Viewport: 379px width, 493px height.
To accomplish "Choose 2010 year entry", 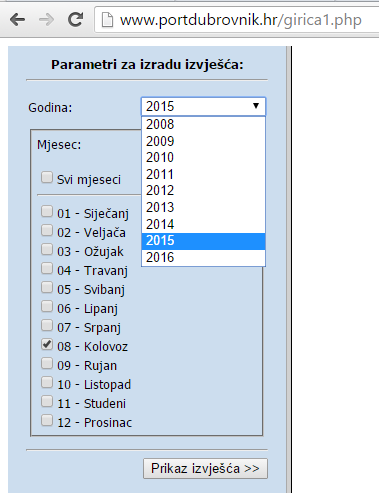I will (x=203, y=157).
